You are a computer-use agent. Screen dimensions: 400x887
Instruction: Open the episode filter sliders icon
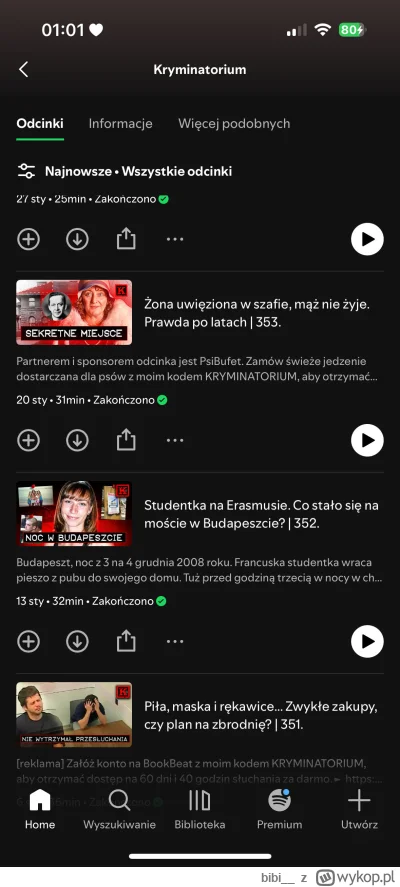pyautogui.click(x=26, y=171)
